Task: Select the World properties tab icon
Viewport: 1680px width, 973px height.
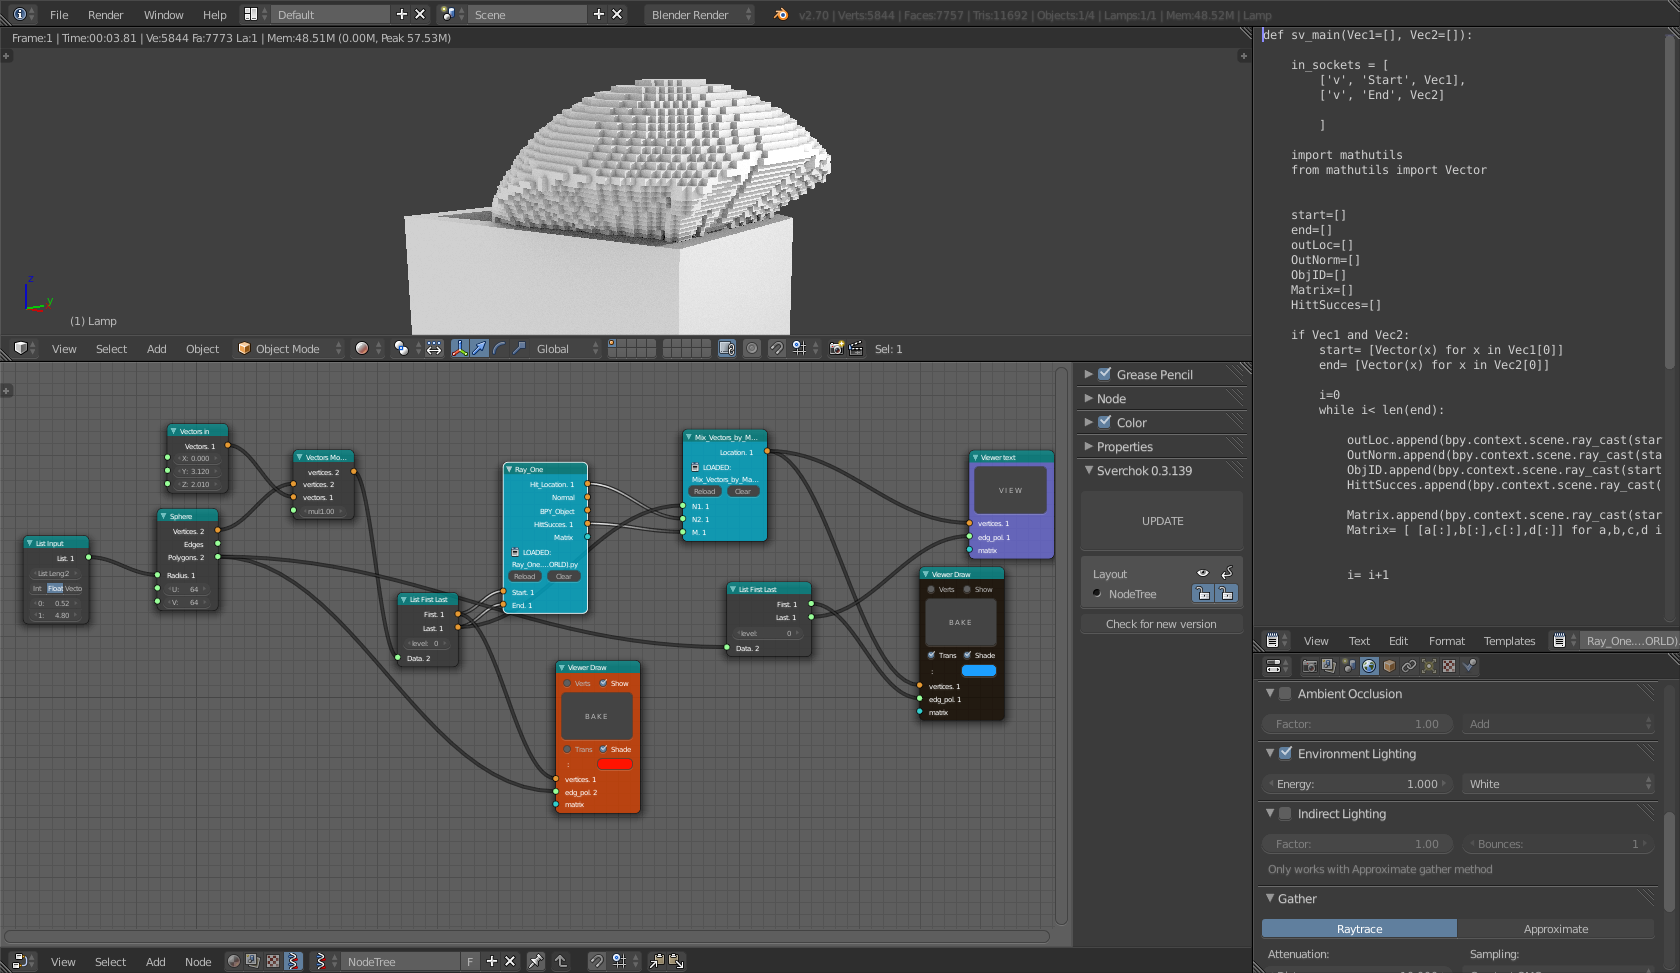Action: coord(1369,666)
